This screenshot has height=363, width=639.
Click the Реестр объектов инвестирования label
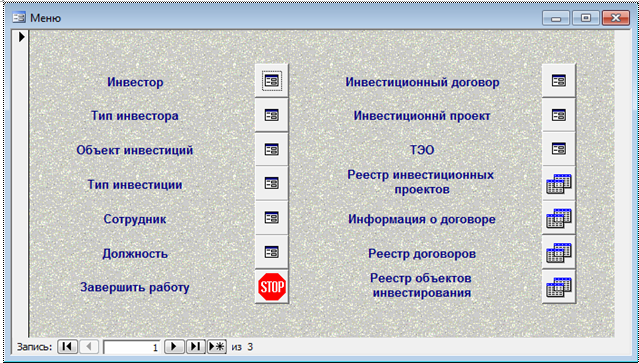422,285
